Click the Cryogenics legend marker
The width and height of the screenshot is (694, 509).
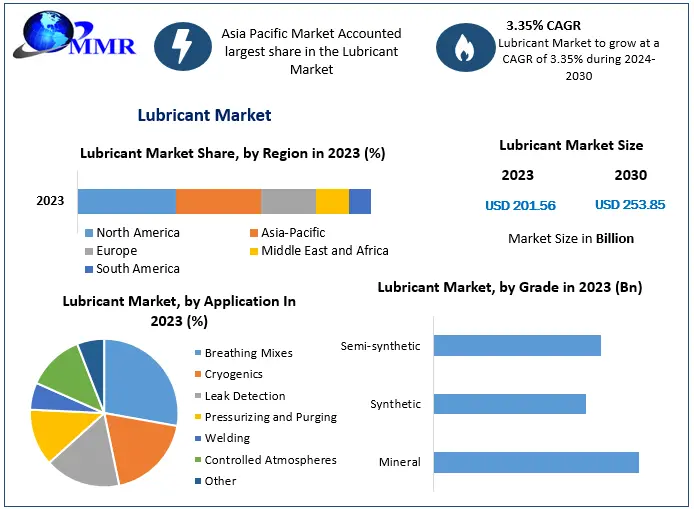point(198,374)
